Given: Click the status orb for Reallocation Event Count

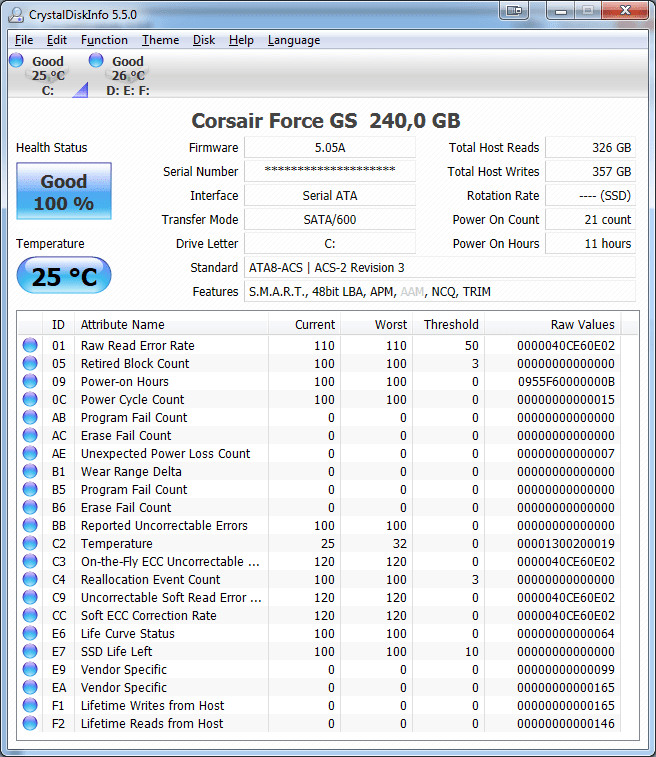Looking at the screenshot, I should [30, 579].
